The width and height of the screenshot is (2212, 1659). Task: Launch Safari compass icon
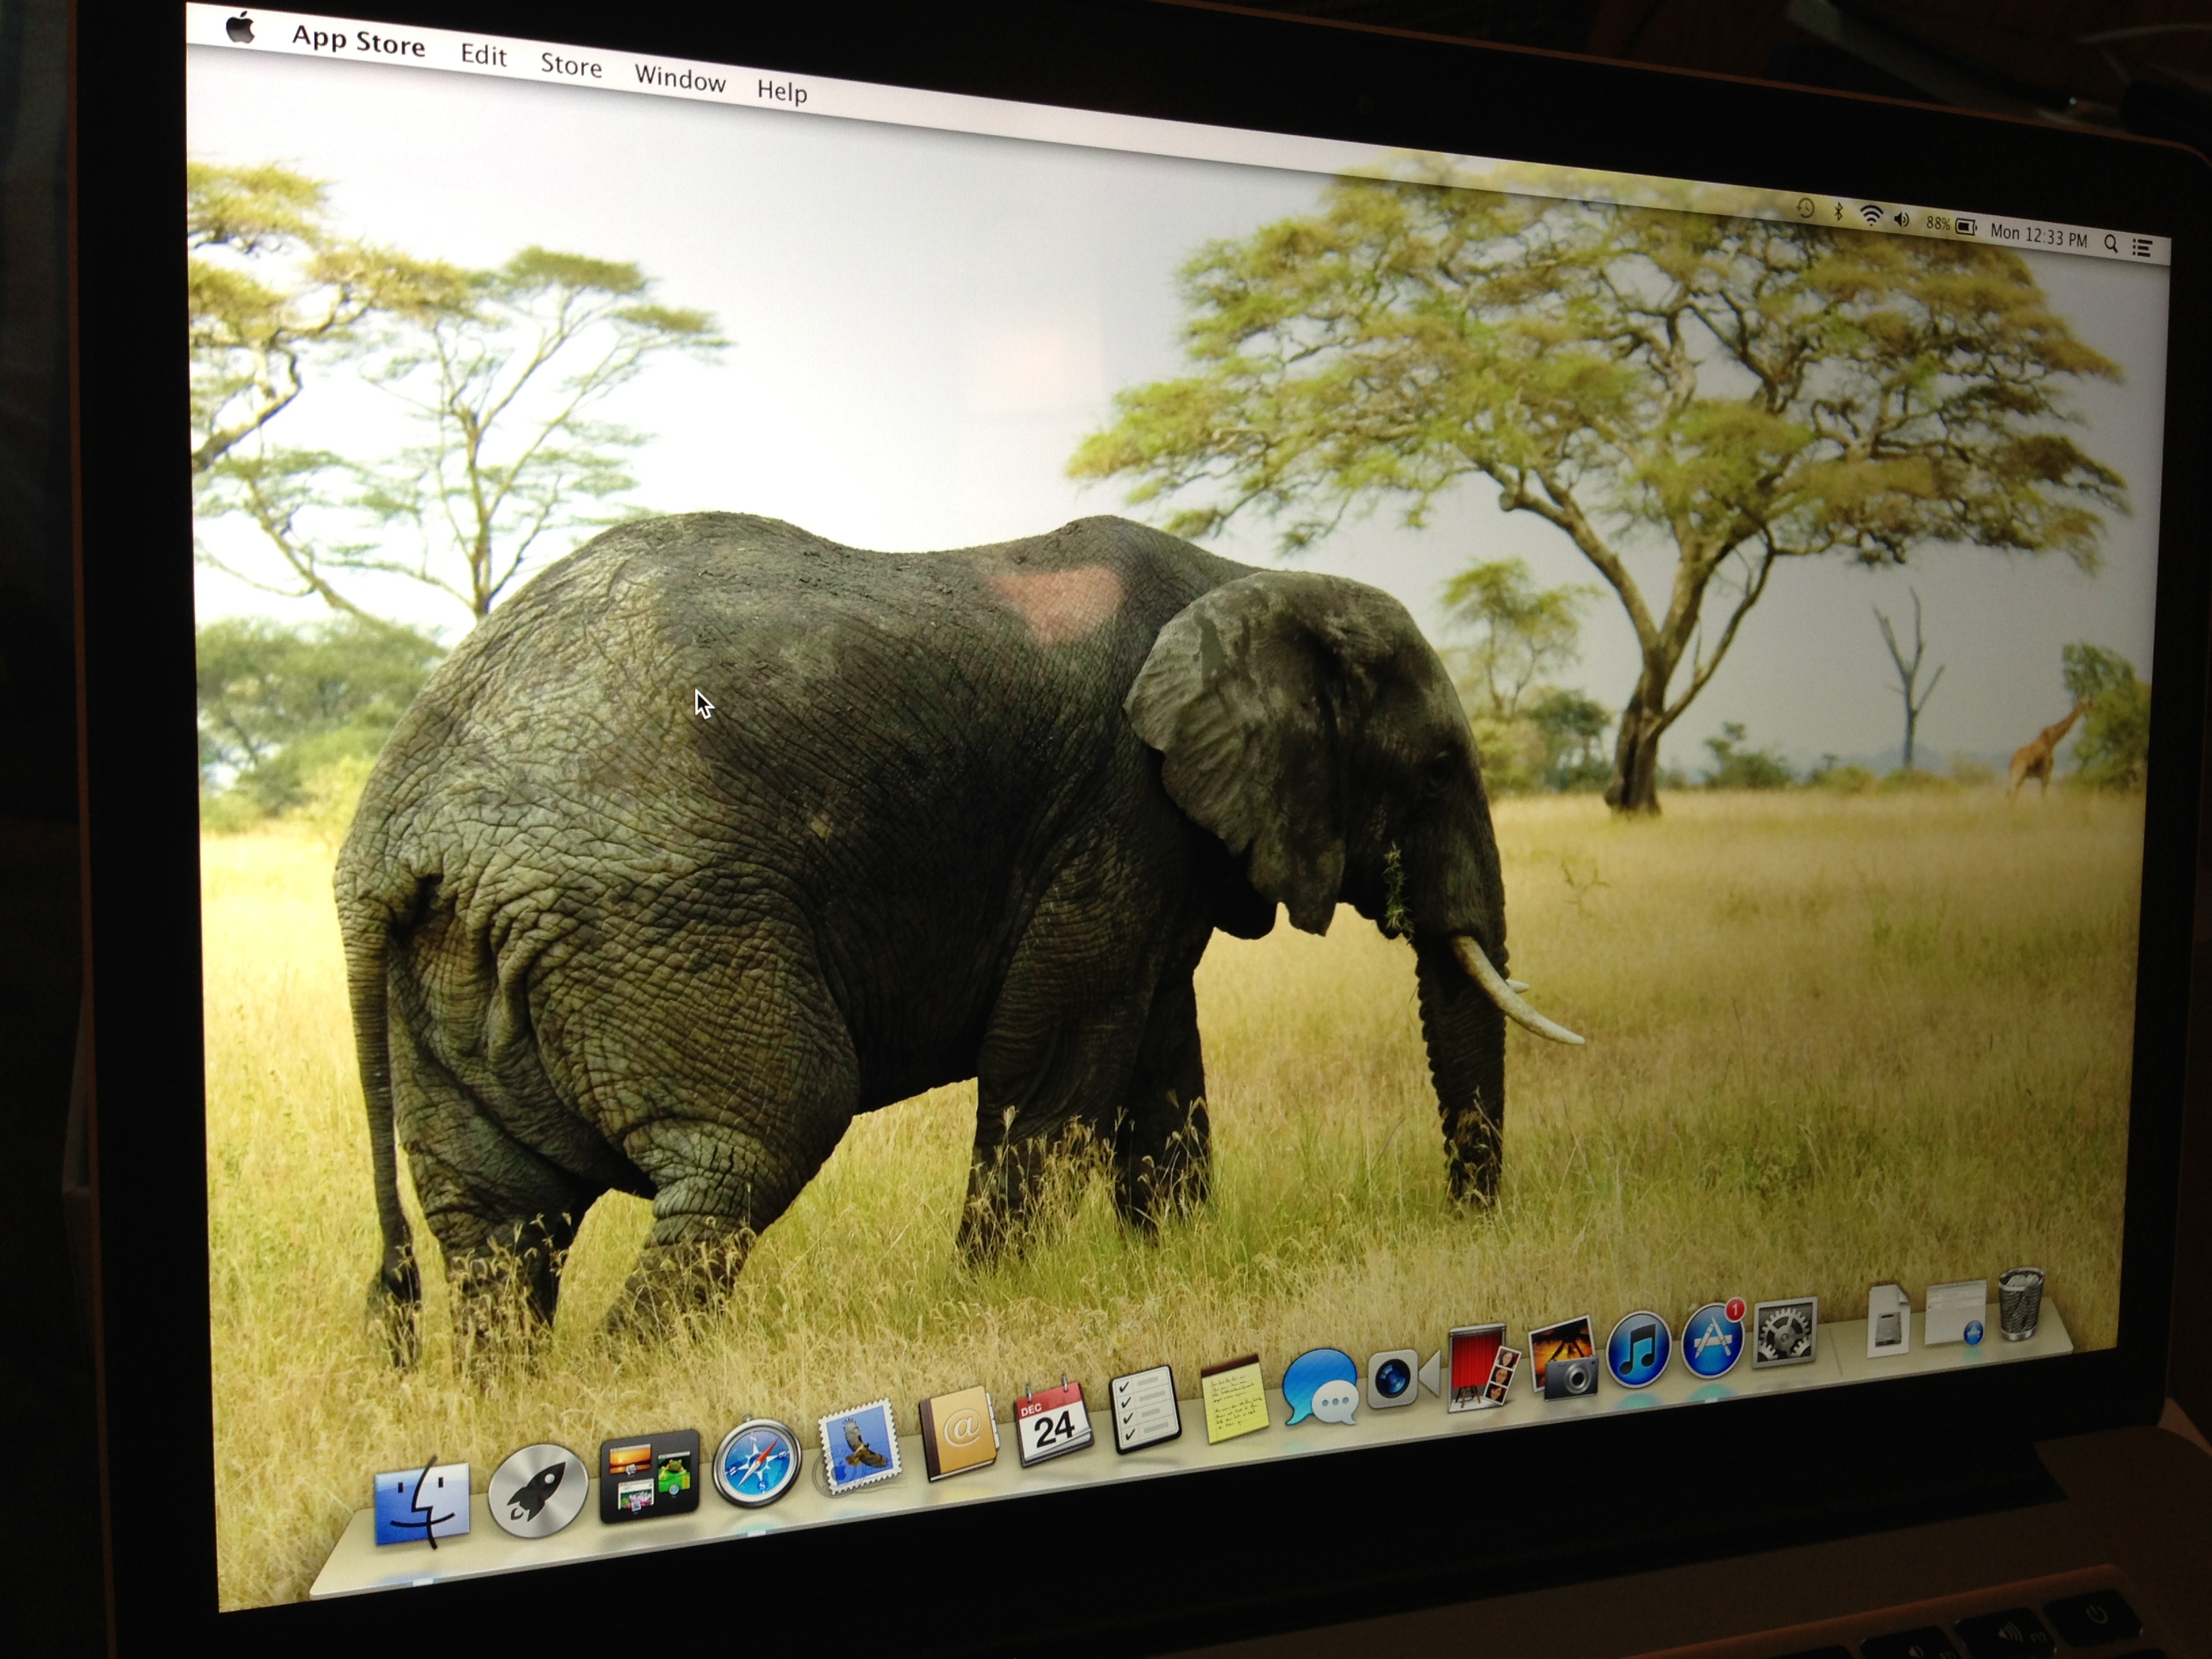pyautogui.click(x=756, y=1462)
